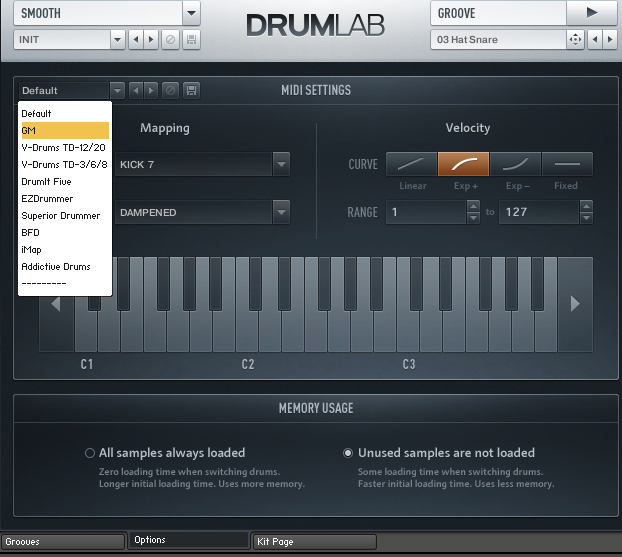Increase the maximum velocity range value
This screenshot has height=557, width=622.
(x=586, y=206)
